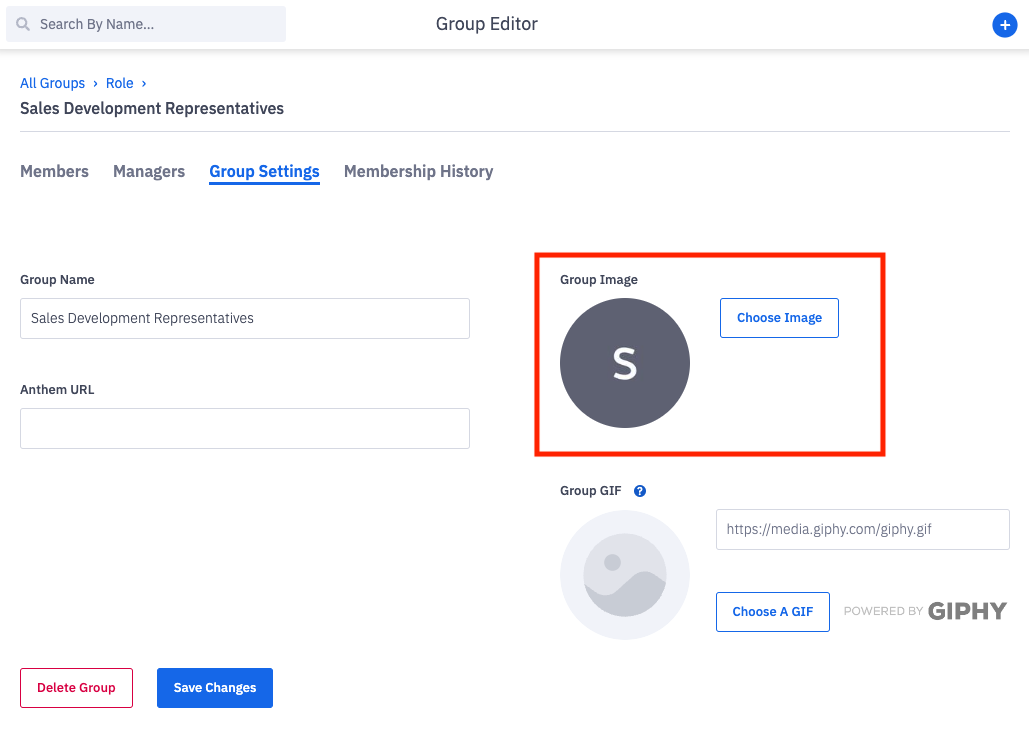Click the Powered by GIPHY logo
Viewport: 1029px width, 738px height.
point(925,611)
